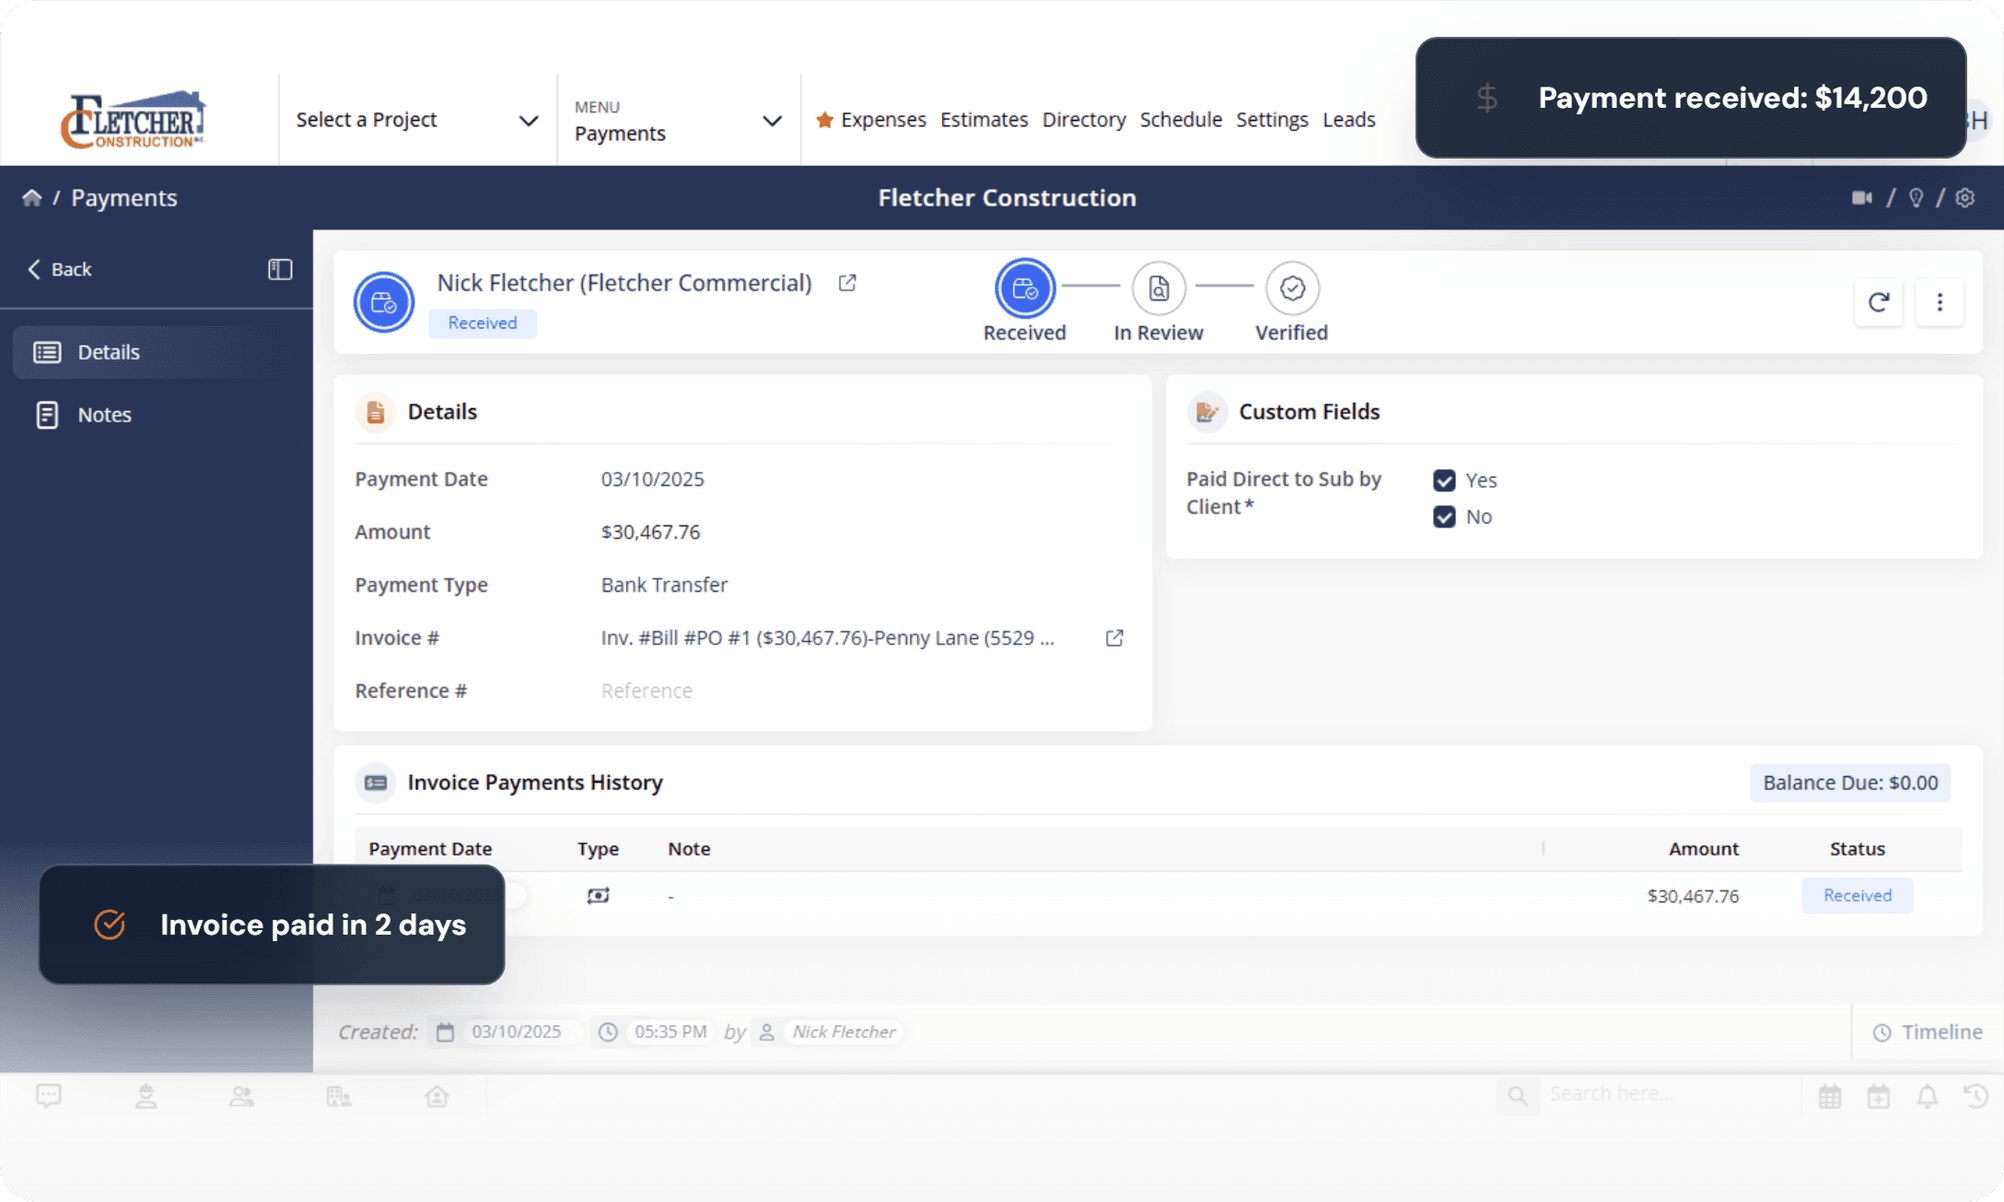Open the MENU Payments dropdown

(x=678, y=120)
